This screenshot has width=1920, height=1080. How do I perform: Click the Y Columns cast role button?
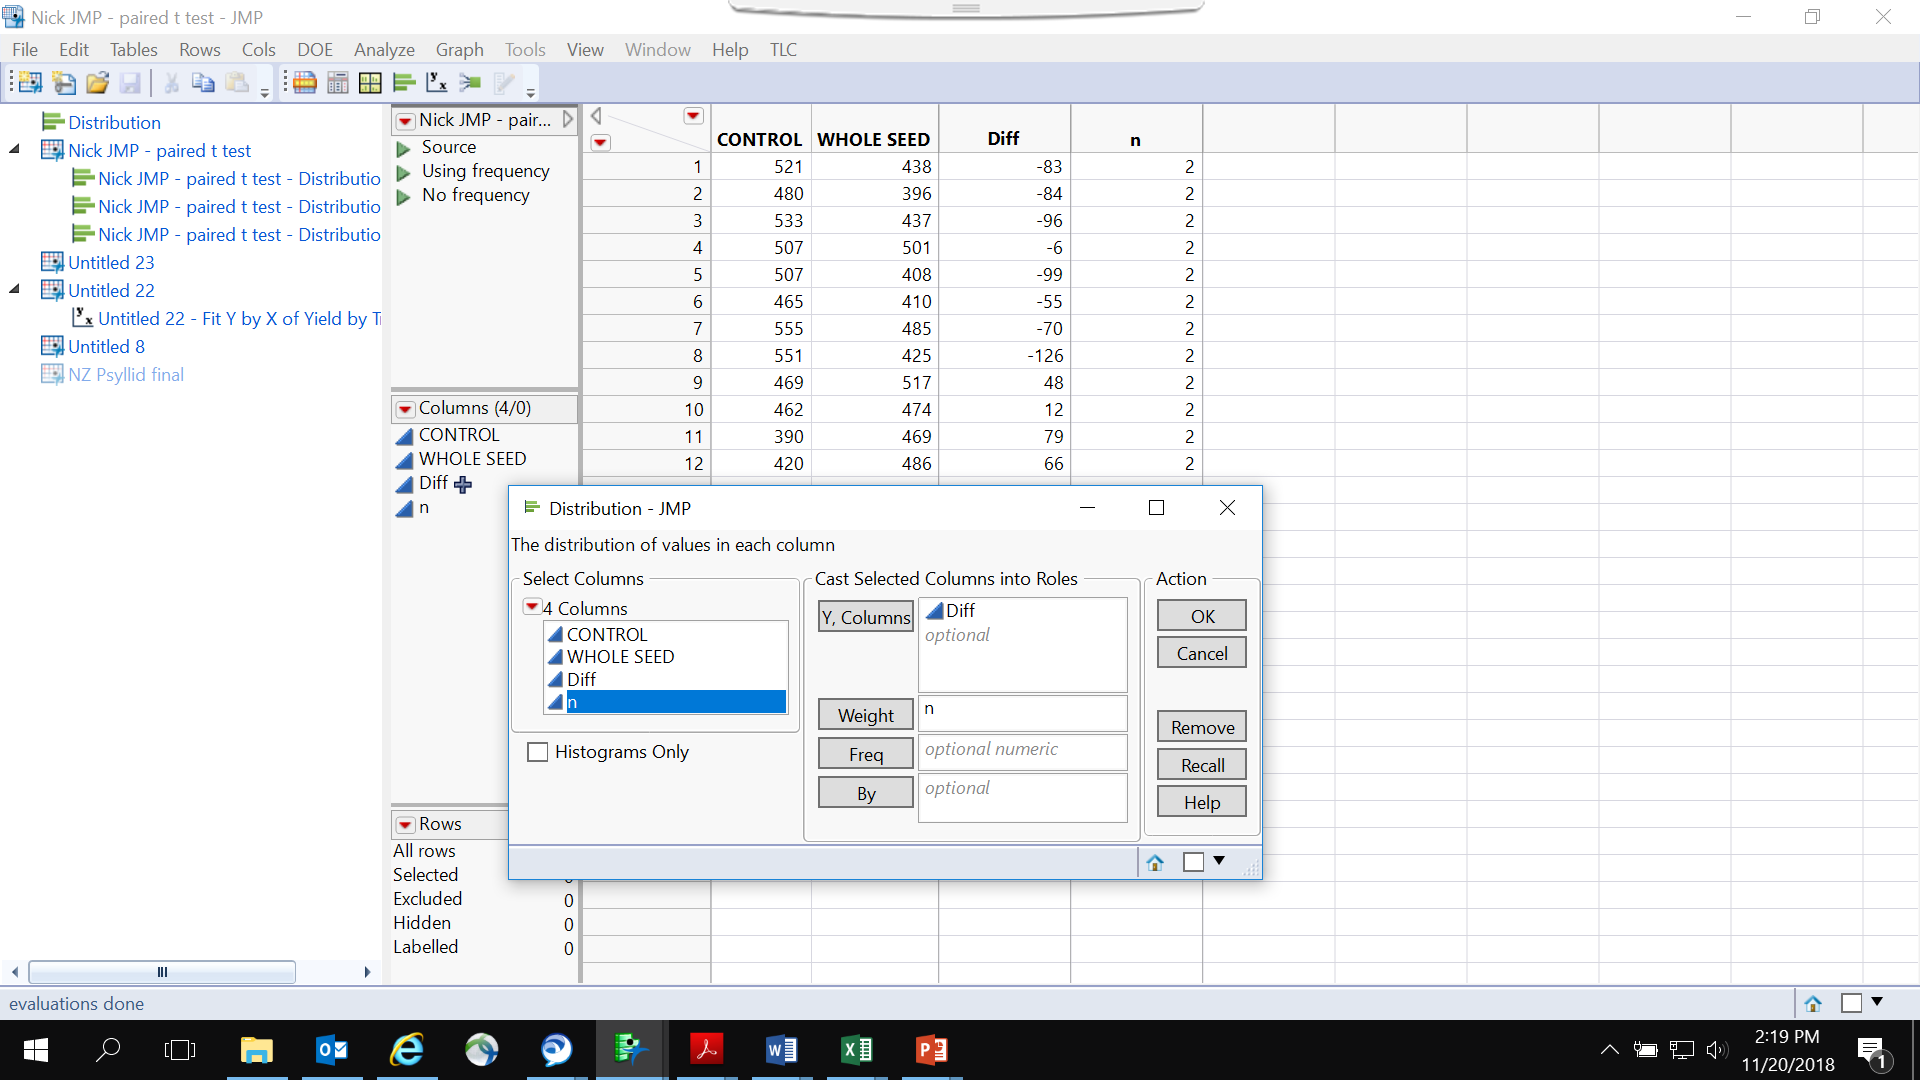pos(865,617)
